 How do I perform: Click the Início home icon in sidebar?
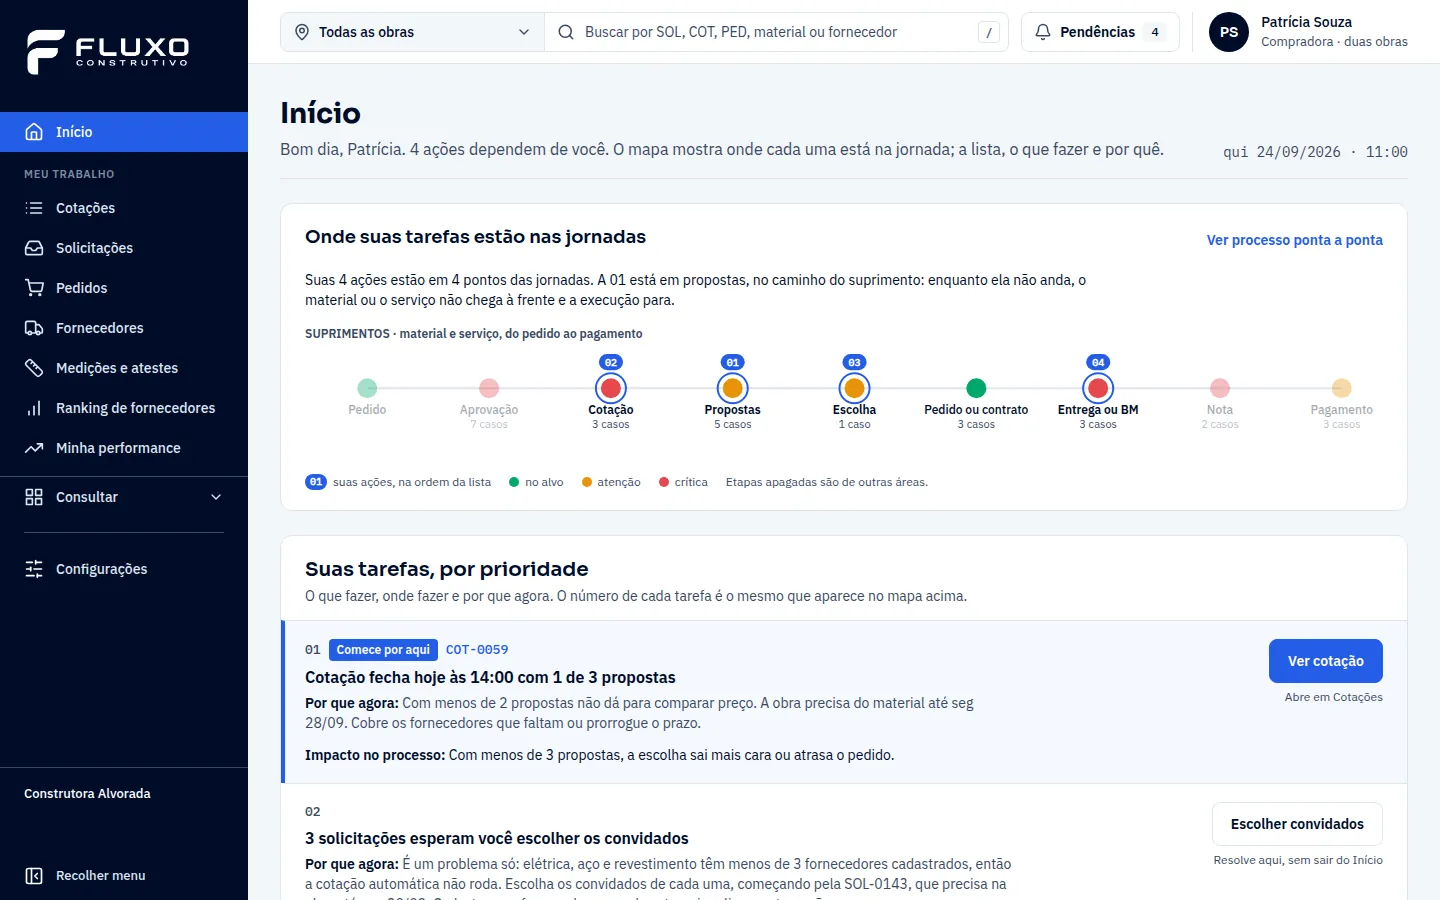point(34,132)
